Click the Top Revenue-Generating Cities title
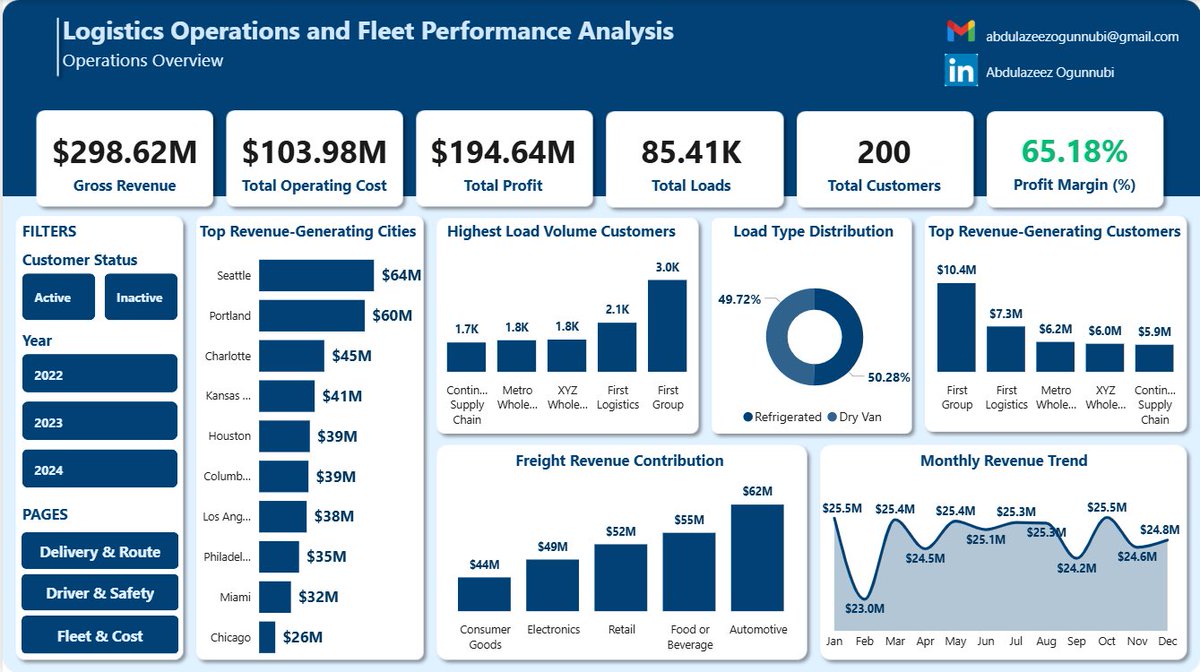The width and height of the screenshot is (1200, 672). (308, 231)
